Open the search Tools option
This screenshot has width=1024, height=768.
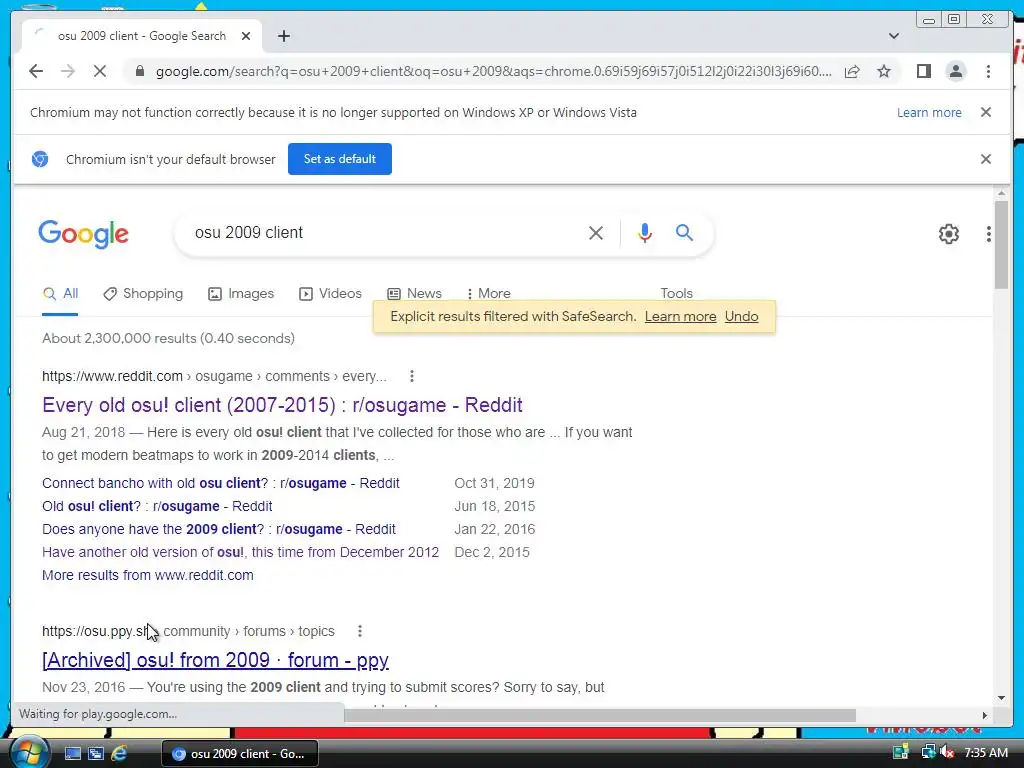(676, 293)
